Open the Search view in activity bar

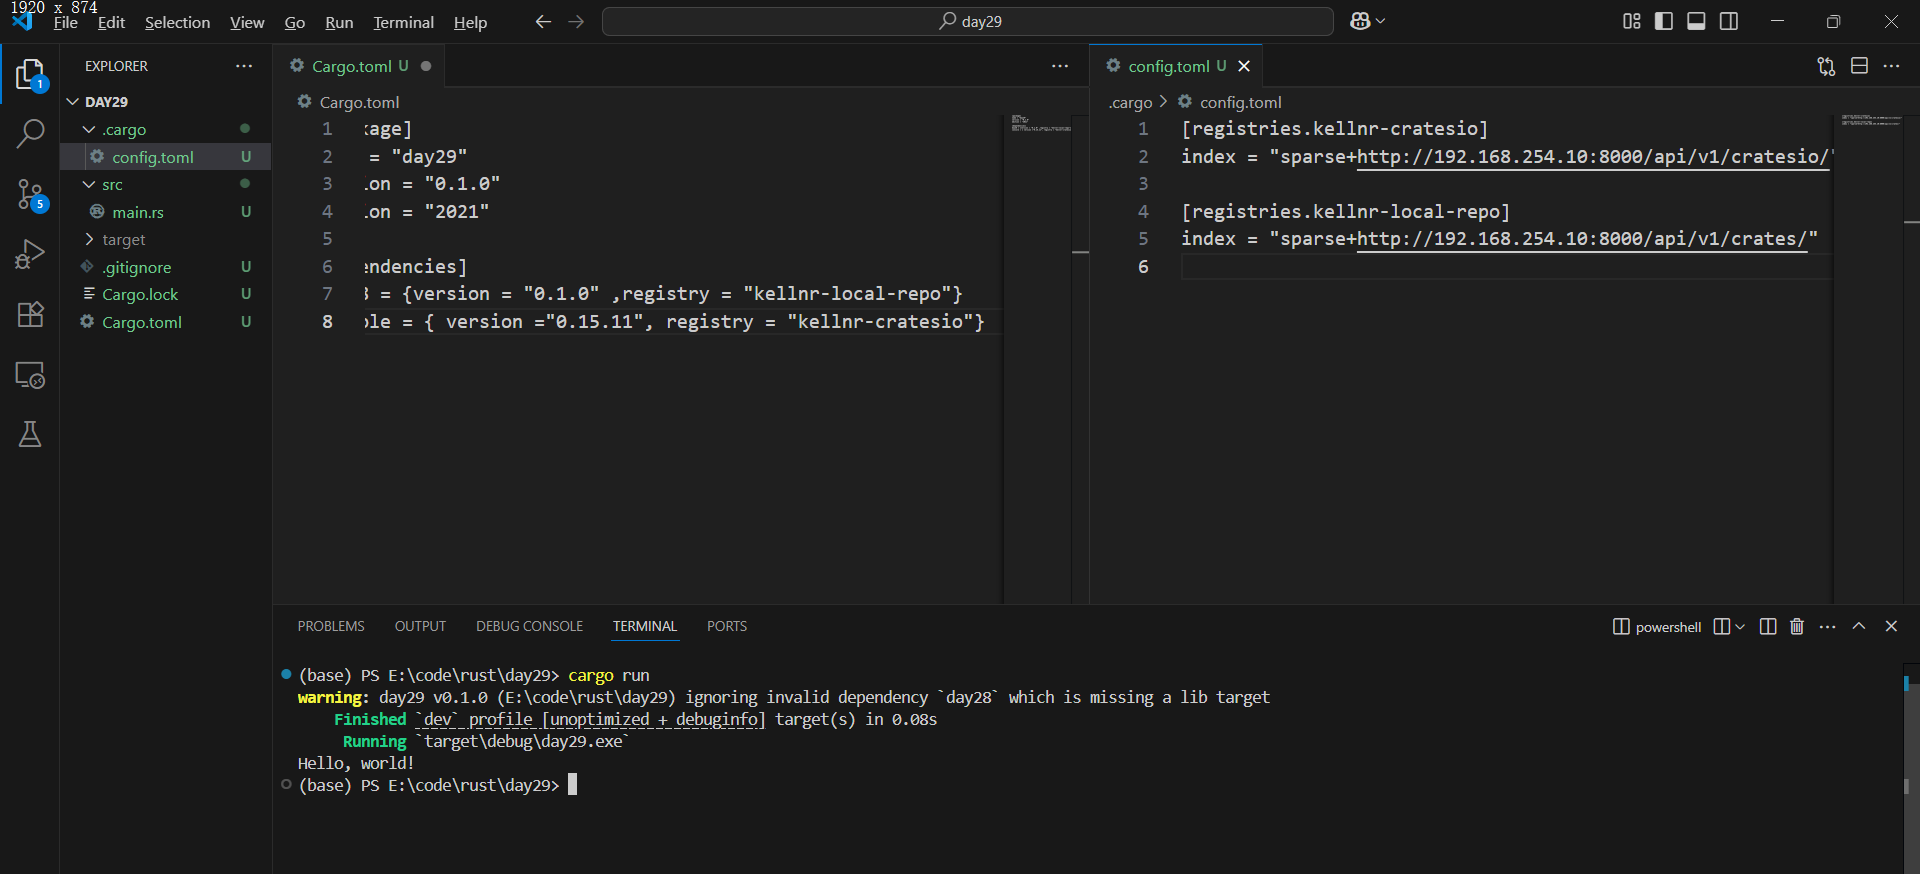(x=30, y=133)
